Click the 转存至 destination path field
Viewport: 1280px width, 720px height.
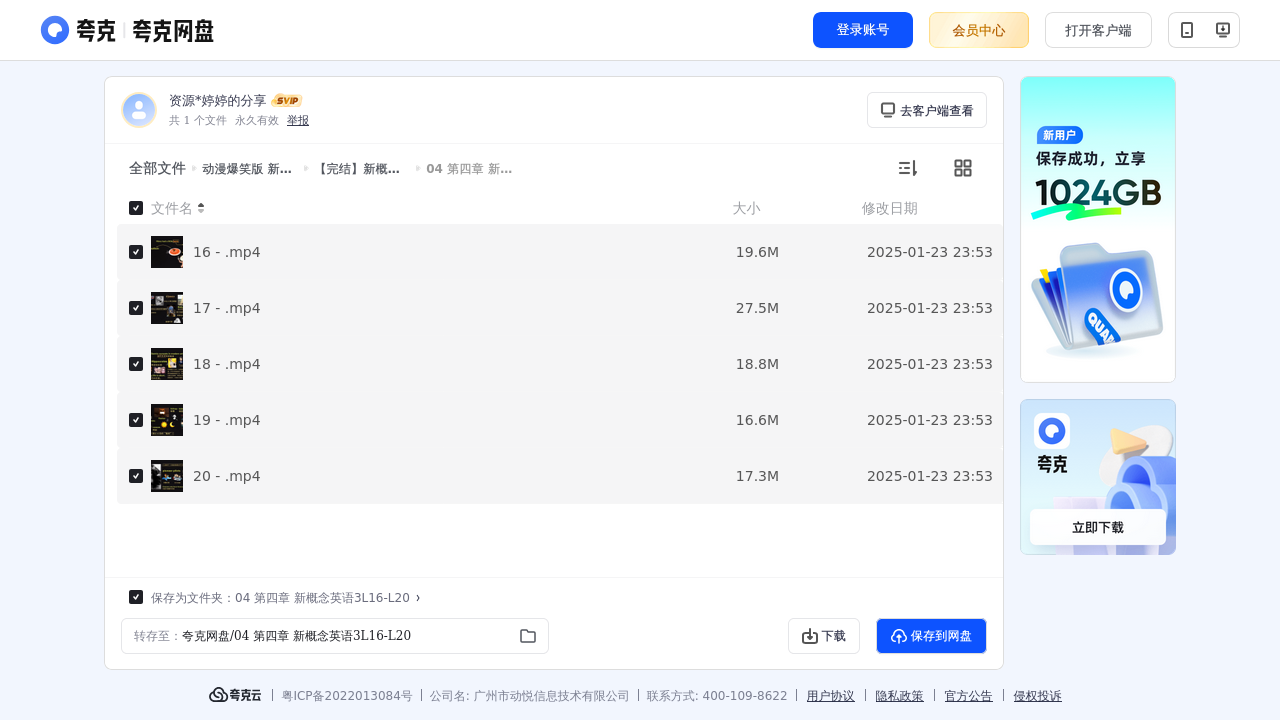[x=335, y=636]
